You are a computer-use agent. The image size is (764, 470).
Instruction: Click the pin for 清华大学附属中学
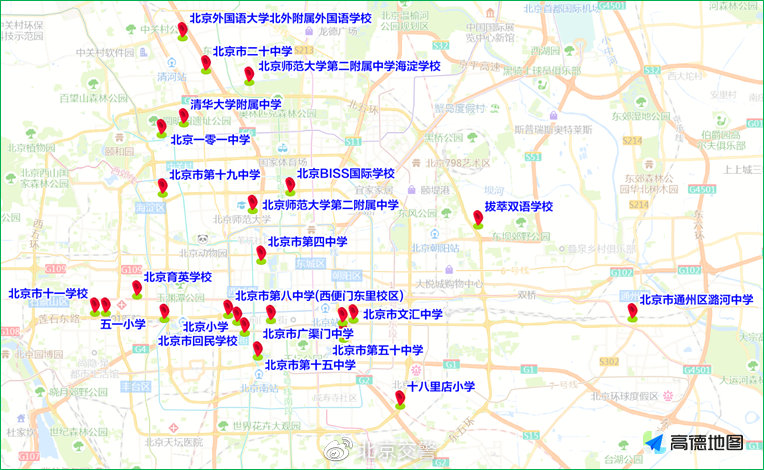(183, 116)
